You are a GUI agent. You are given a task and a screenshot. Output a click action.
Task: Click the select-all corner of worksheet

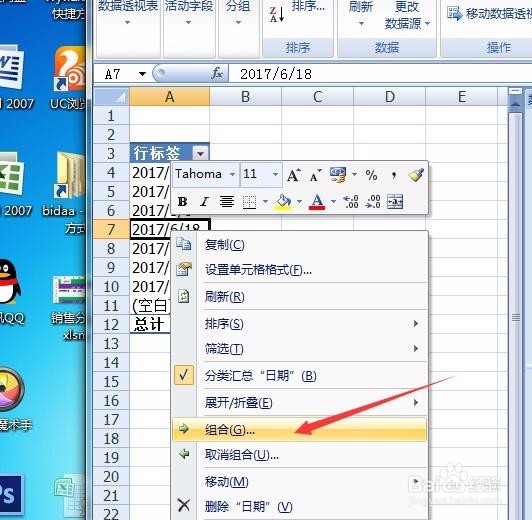click(x=112, y=97)
